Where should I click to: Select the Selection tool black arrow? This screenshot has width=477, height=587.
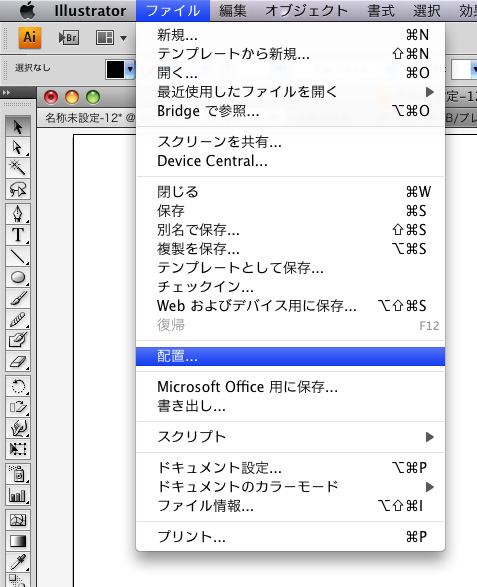(18, 127)
